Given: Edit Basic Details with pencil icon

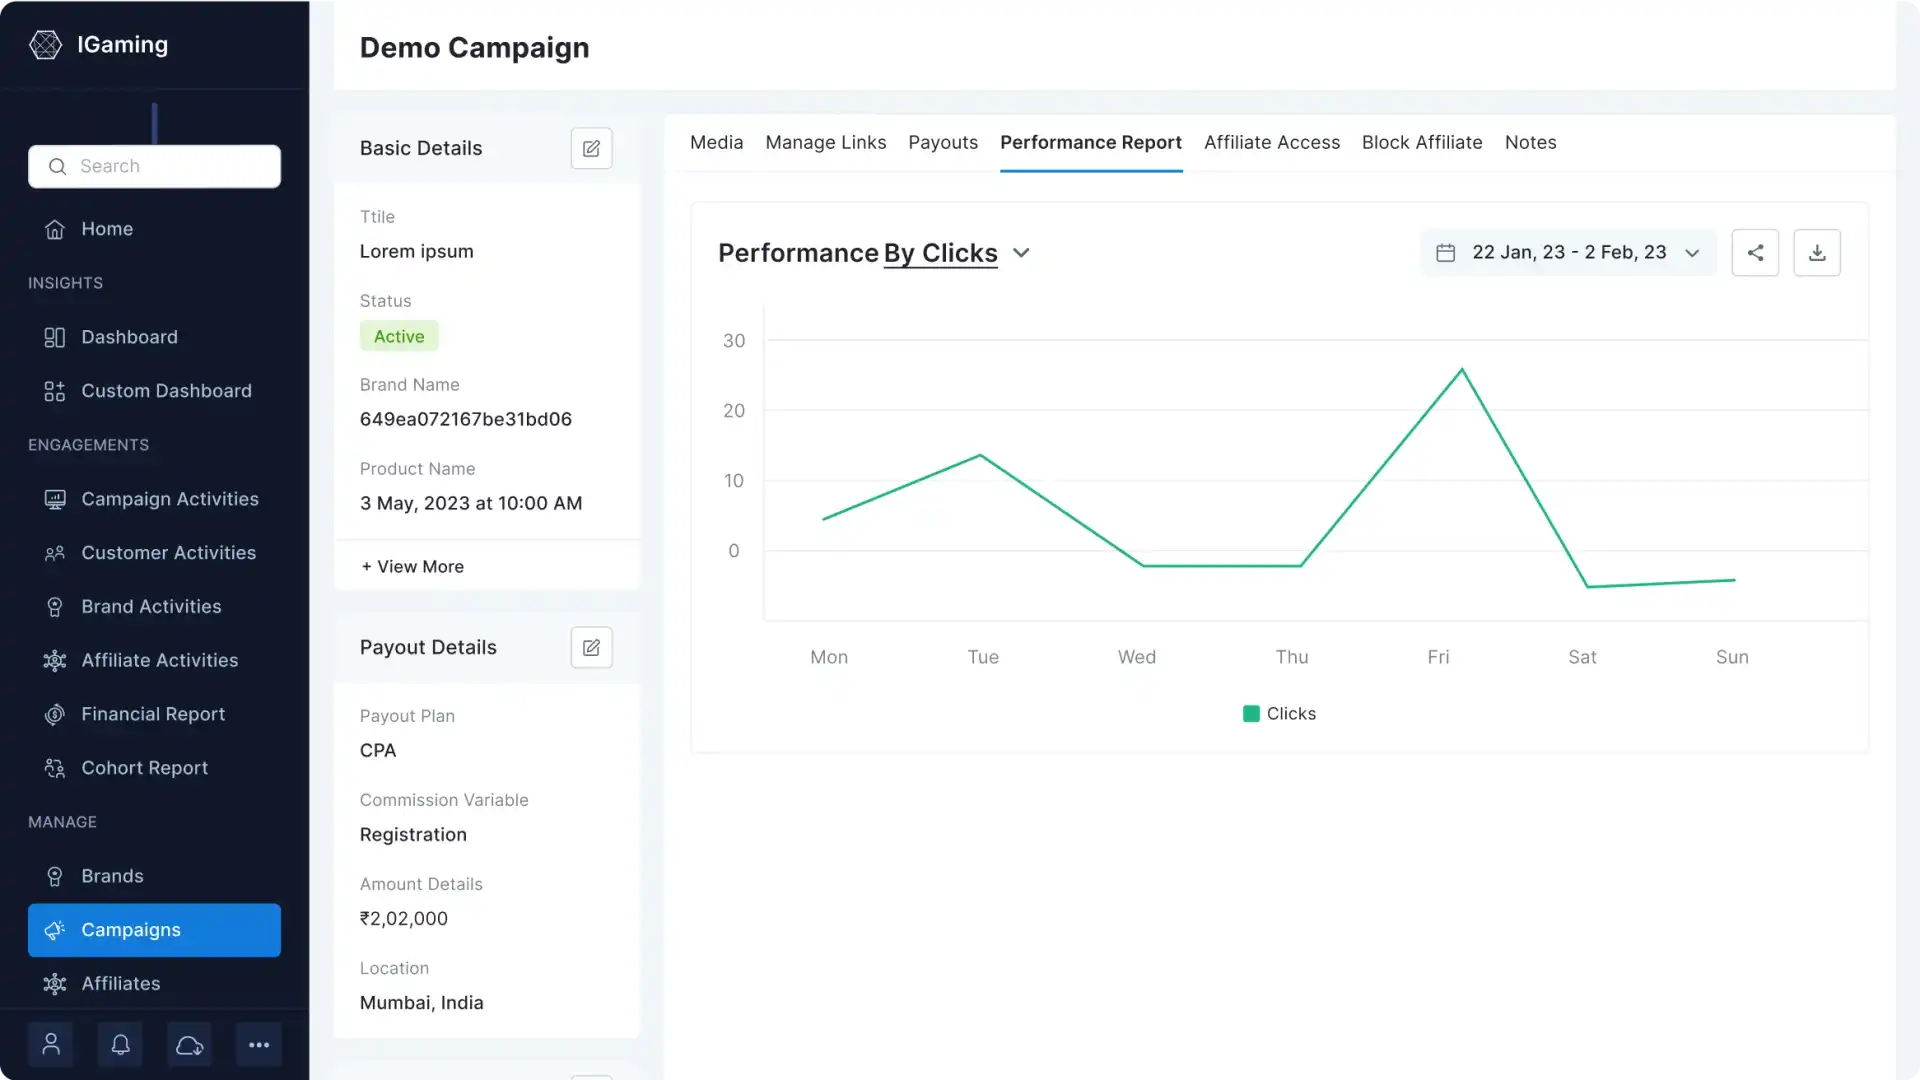Looking at the screenshot, I should (x=591, y=148).
